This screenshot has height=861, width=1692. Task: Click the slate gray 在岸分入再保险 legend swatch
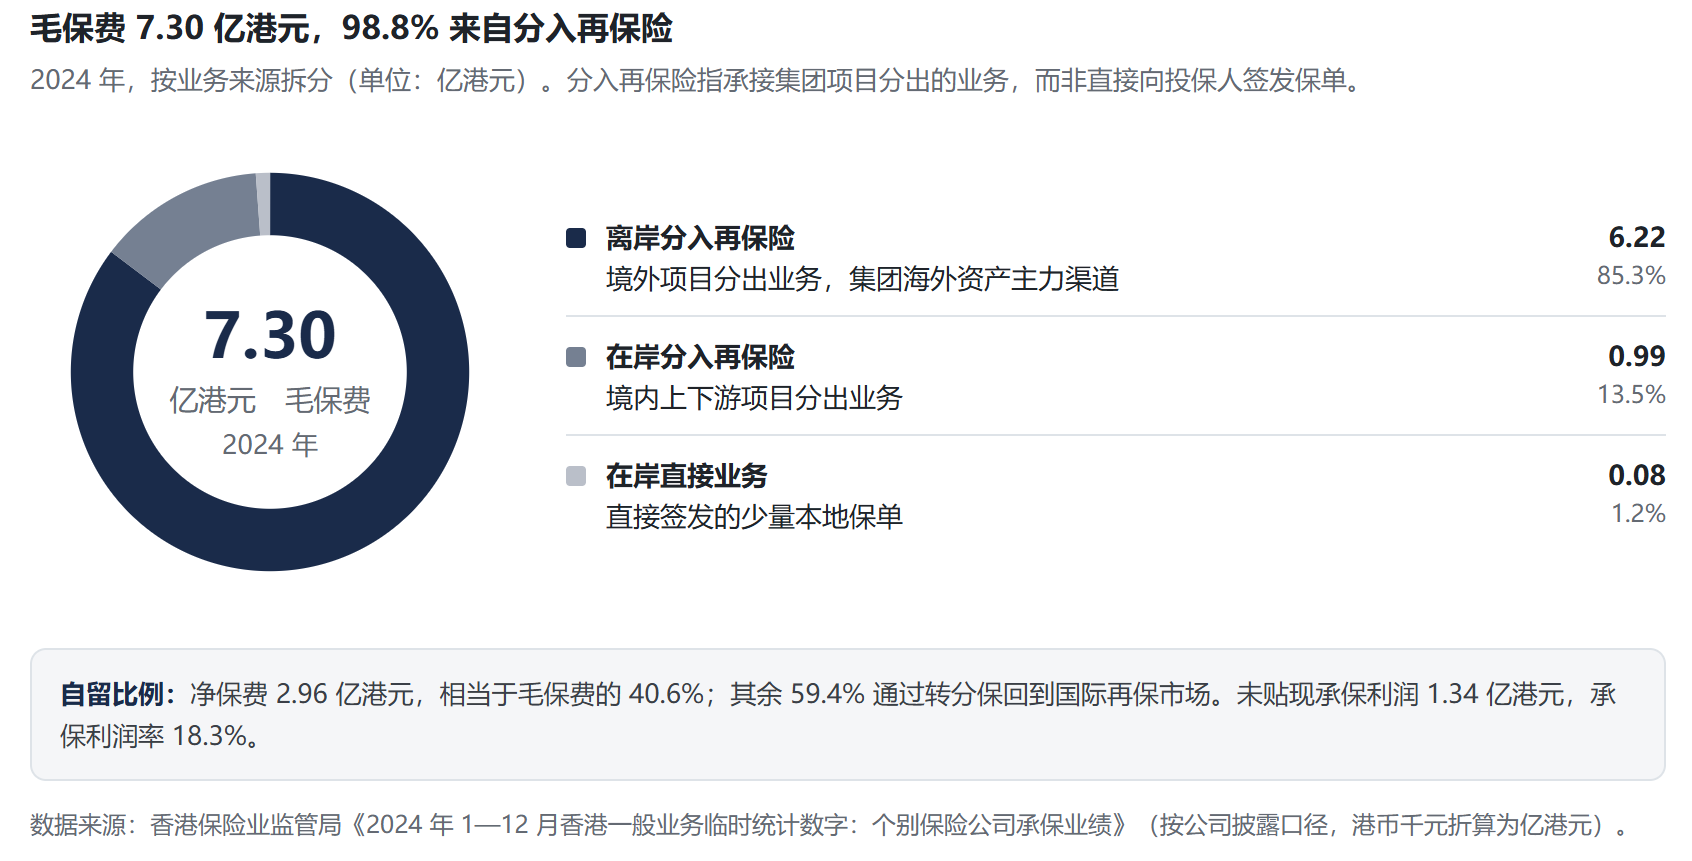coord(576,357)
